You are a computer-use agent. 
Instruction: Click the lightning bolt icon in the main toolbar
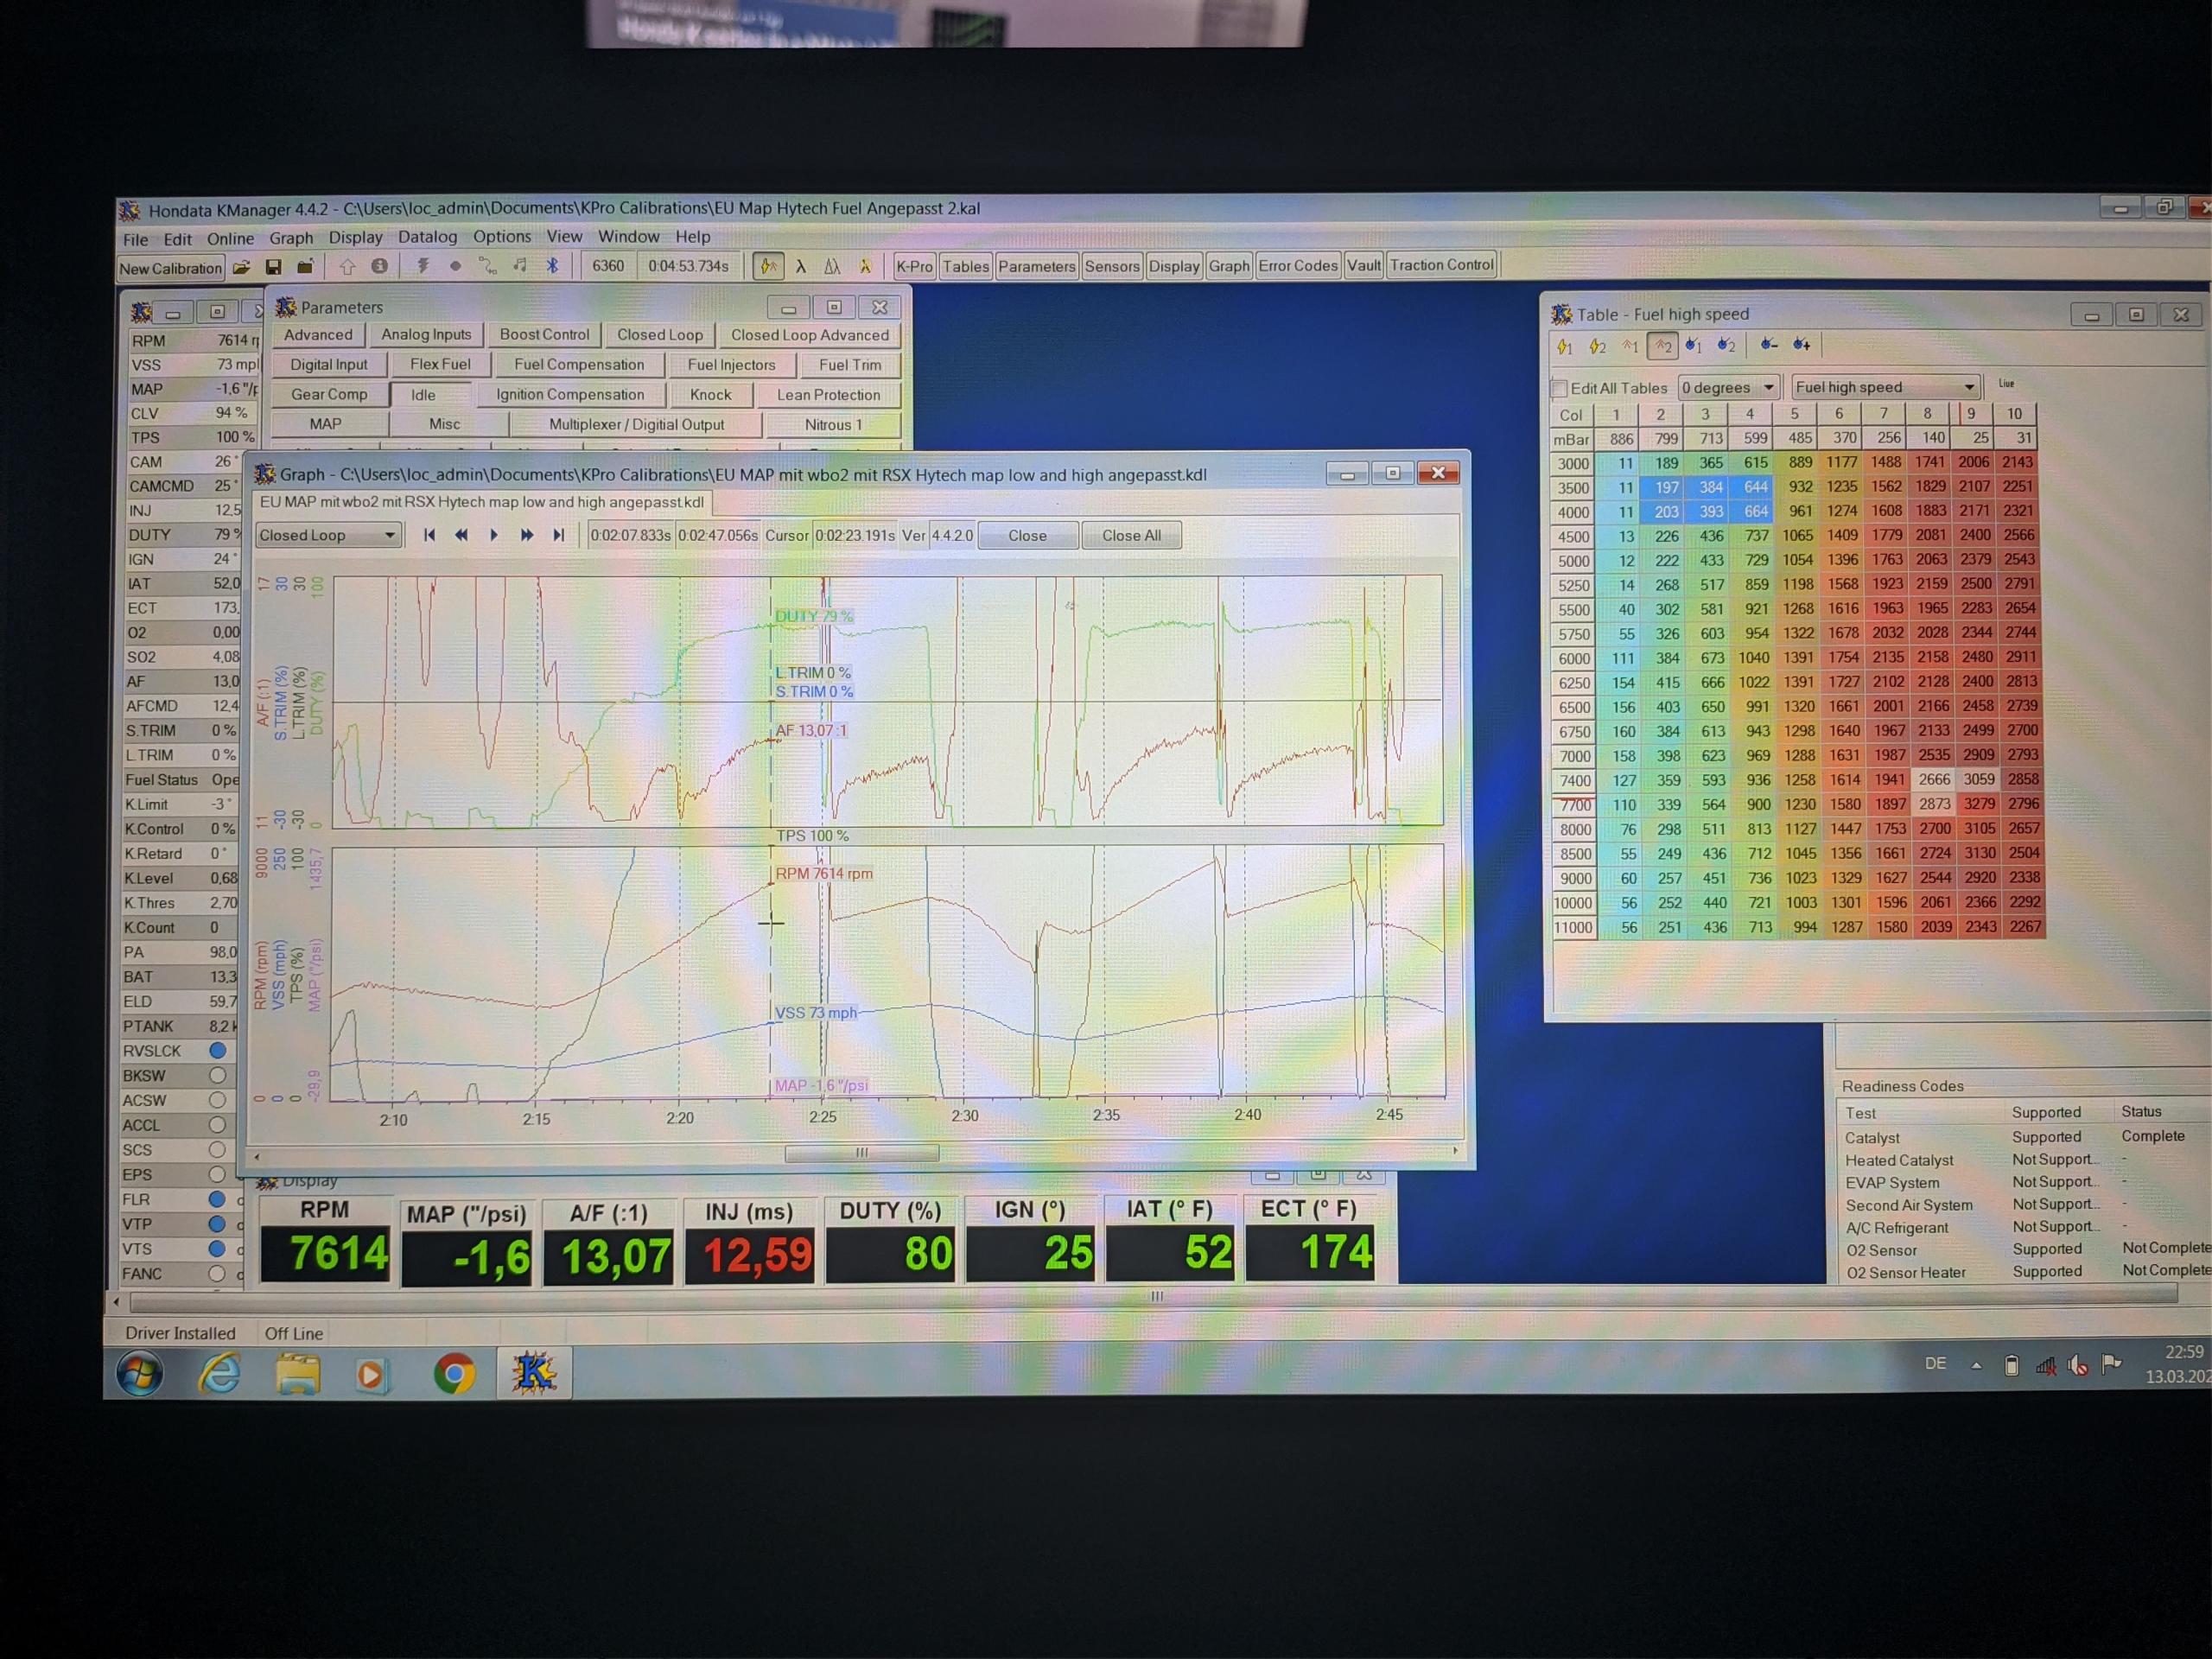click(423, 266)
